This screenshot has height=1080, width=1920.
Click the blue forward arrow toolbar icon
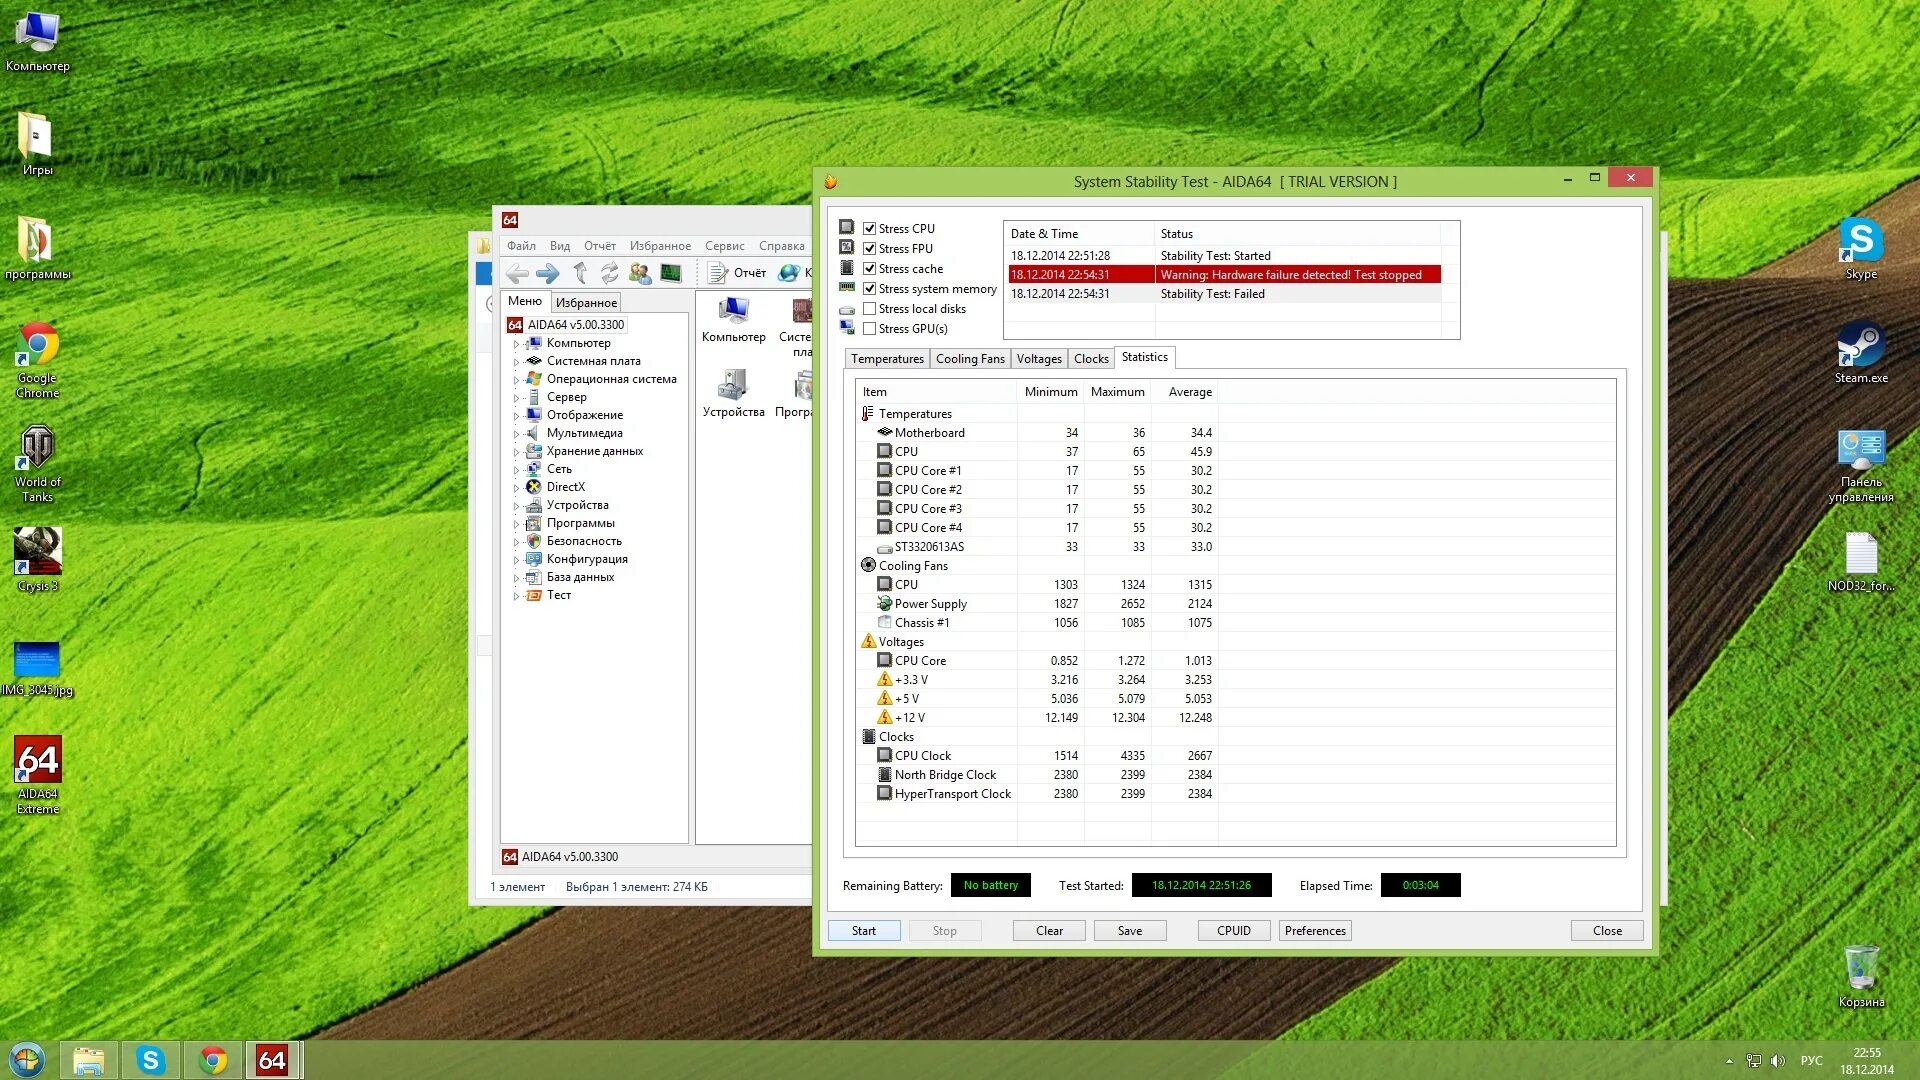click(x=547, y=273)
